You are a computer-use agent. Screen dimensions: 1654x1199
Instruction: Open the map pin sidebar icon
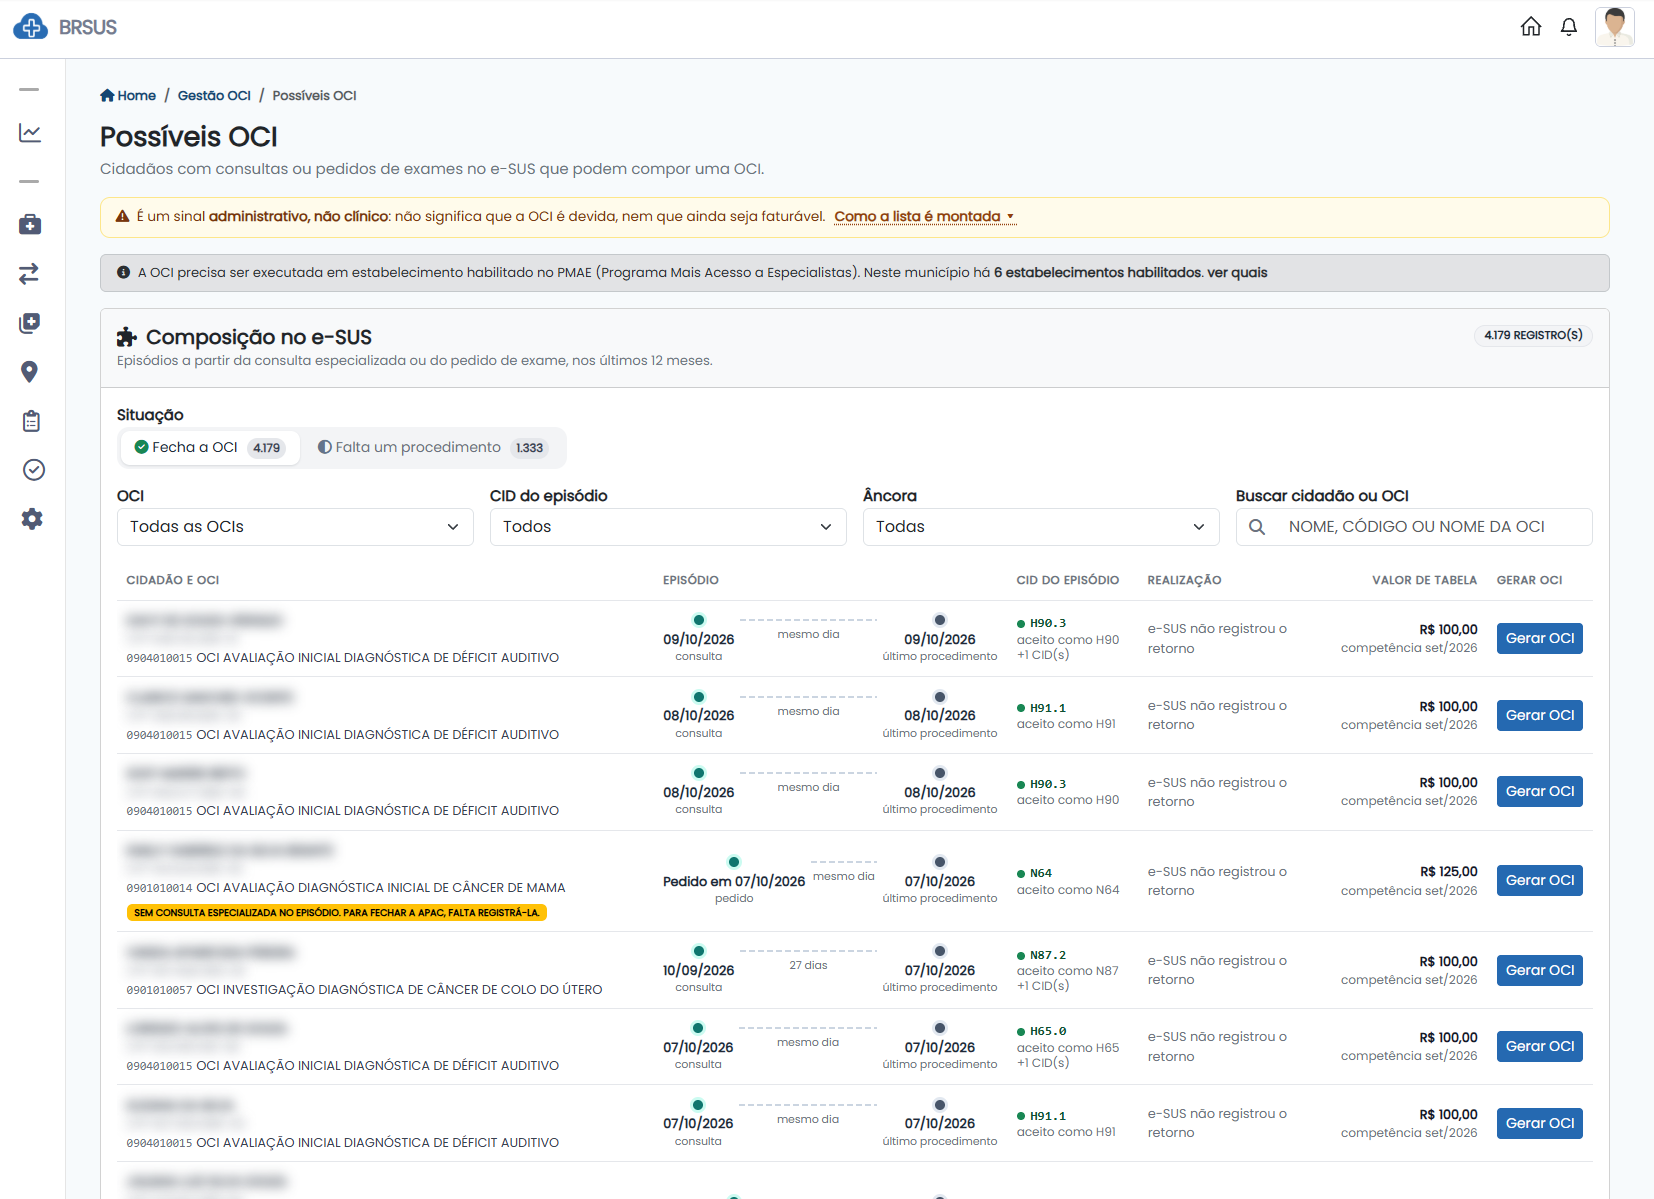[30, 372]
